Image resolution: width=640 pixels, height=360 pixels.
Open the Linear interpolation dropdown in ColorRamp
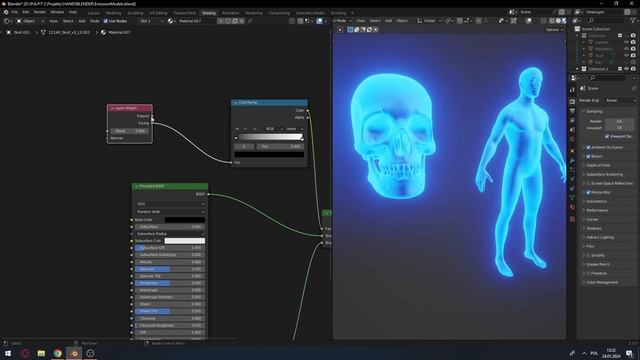click(x=293, y=129)
